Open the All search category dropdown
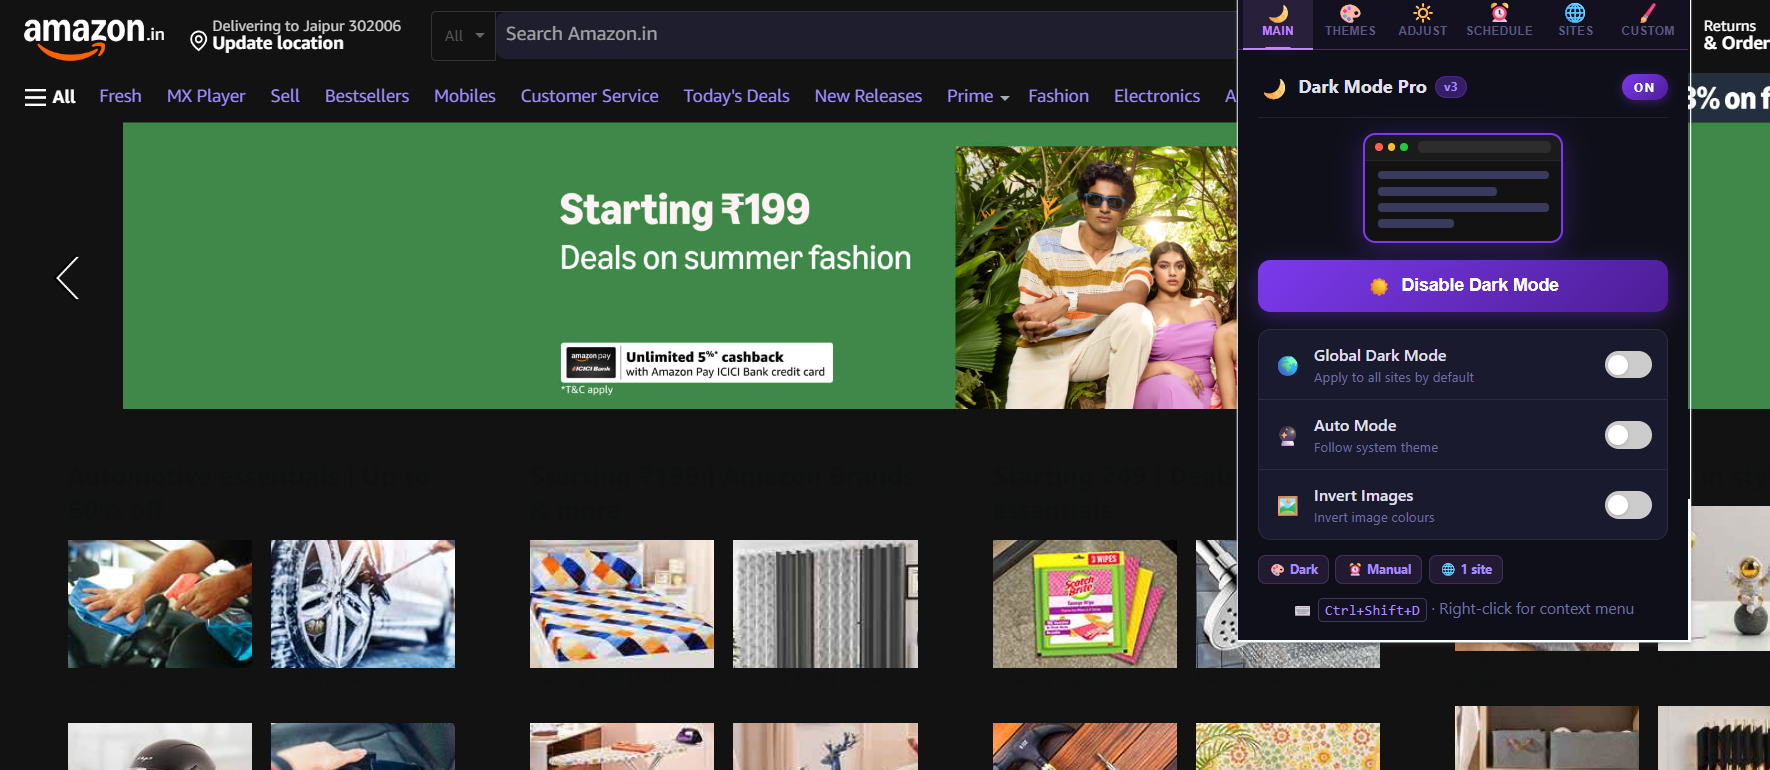This screenshot has height=770, width=1770. click(x=464, y=36)
